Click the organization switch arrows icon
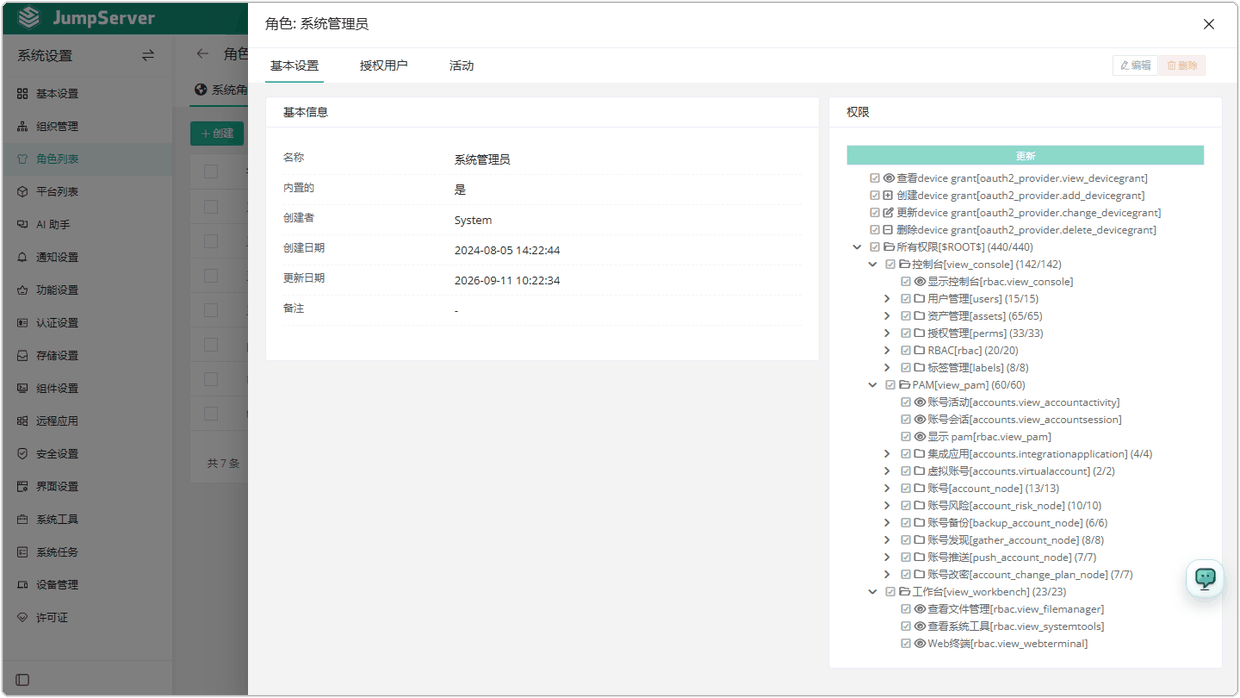The height and width of the screenshot is (698, 1240). click(148, 56)
